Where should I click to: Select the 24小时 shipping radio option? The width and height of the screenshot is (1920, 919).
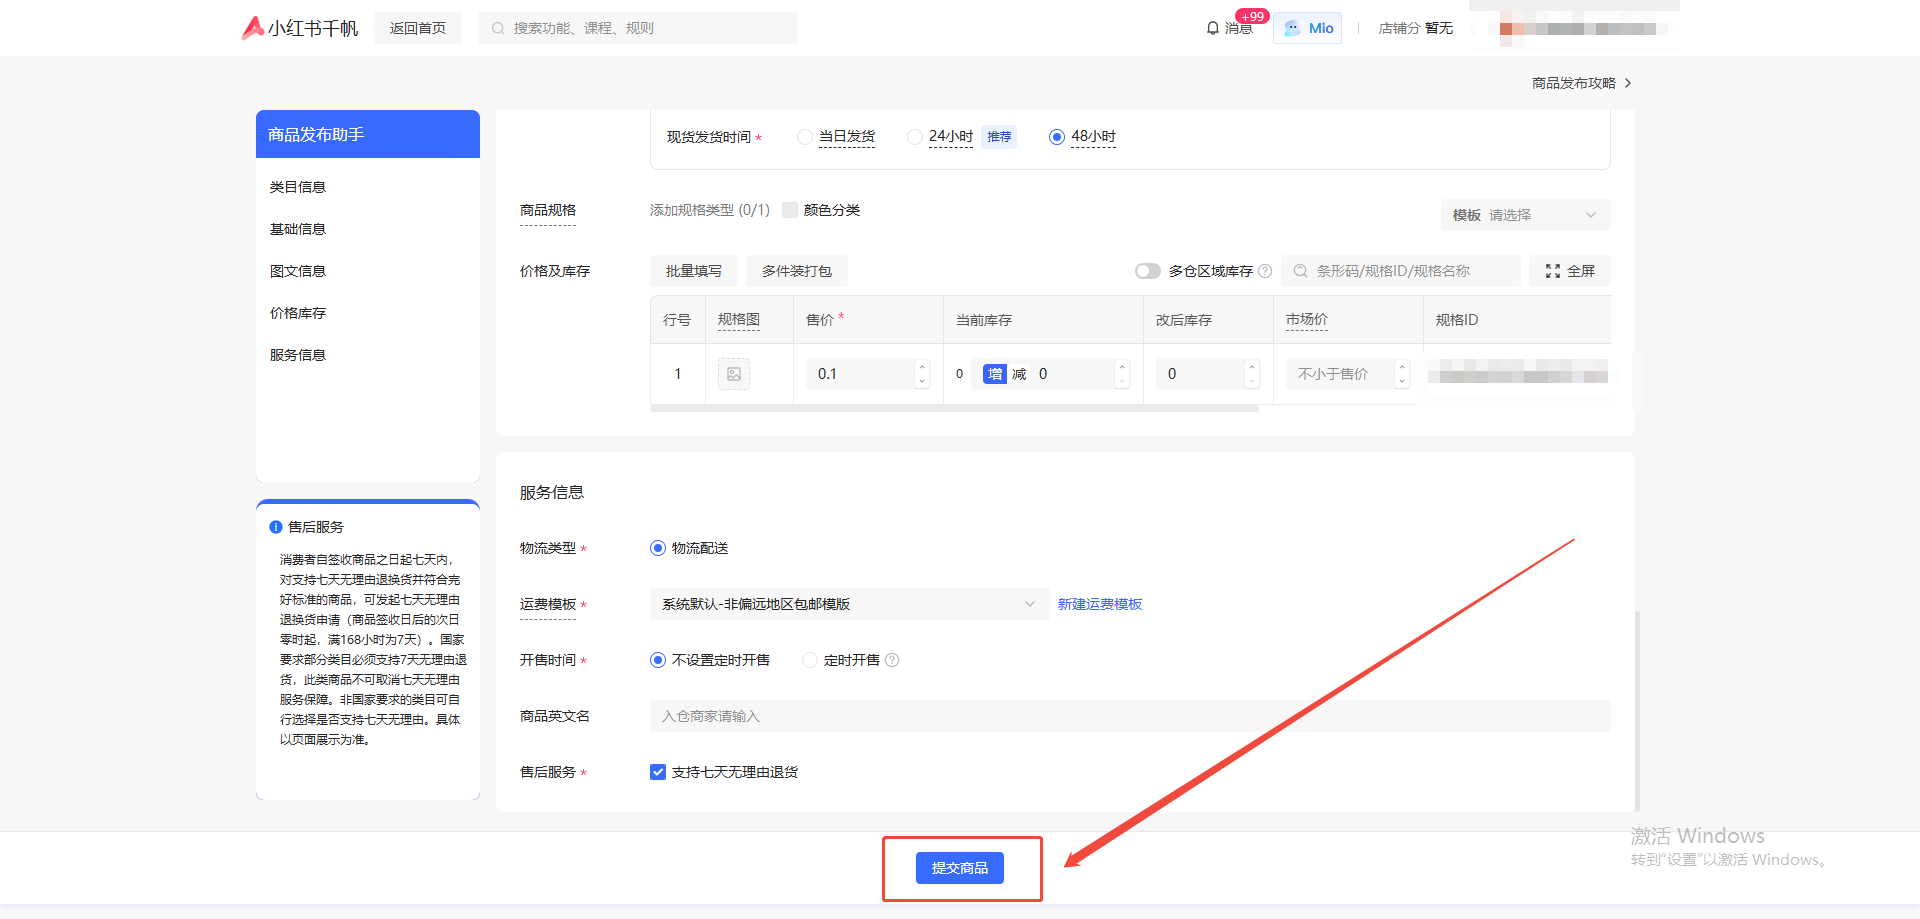tap(915, 137)
